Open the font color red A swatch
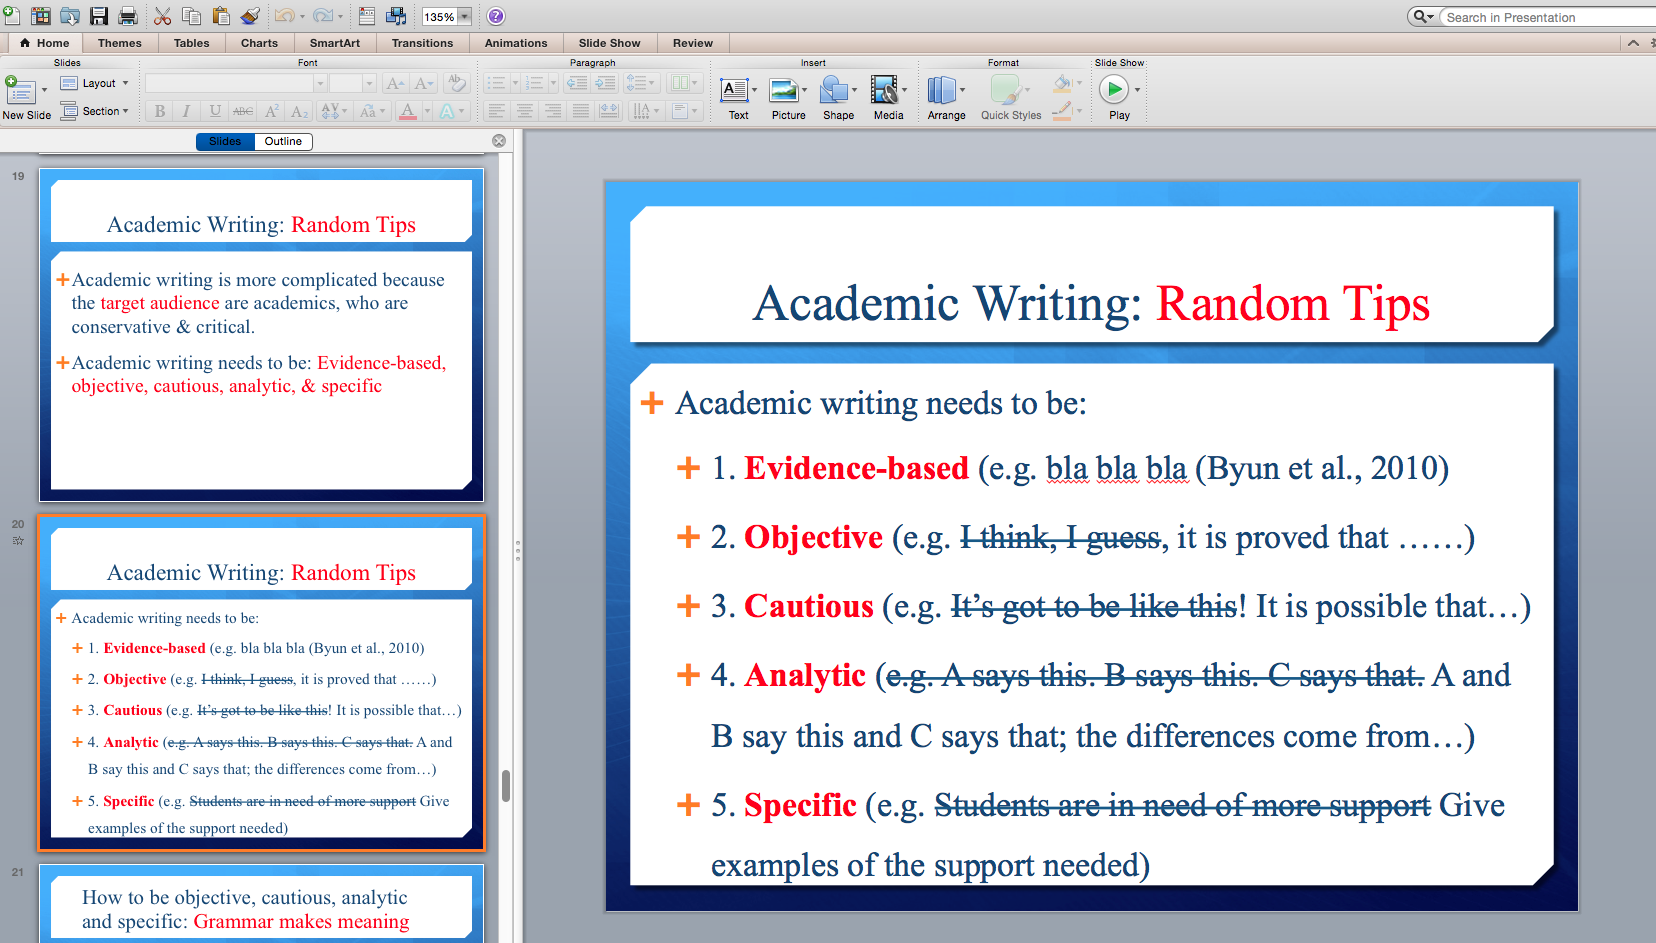Screen dimensions: 1656x943 tap(408, 111)
